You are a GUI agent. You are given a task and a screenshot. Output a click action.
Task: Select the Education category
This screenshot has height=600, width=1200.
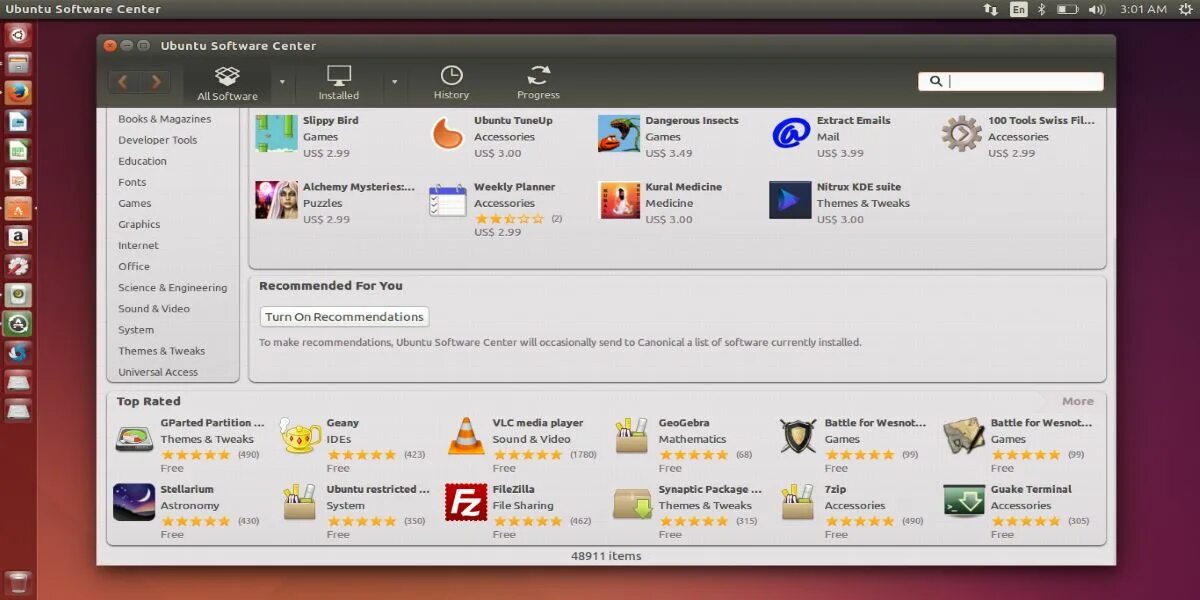click(143, 161)
